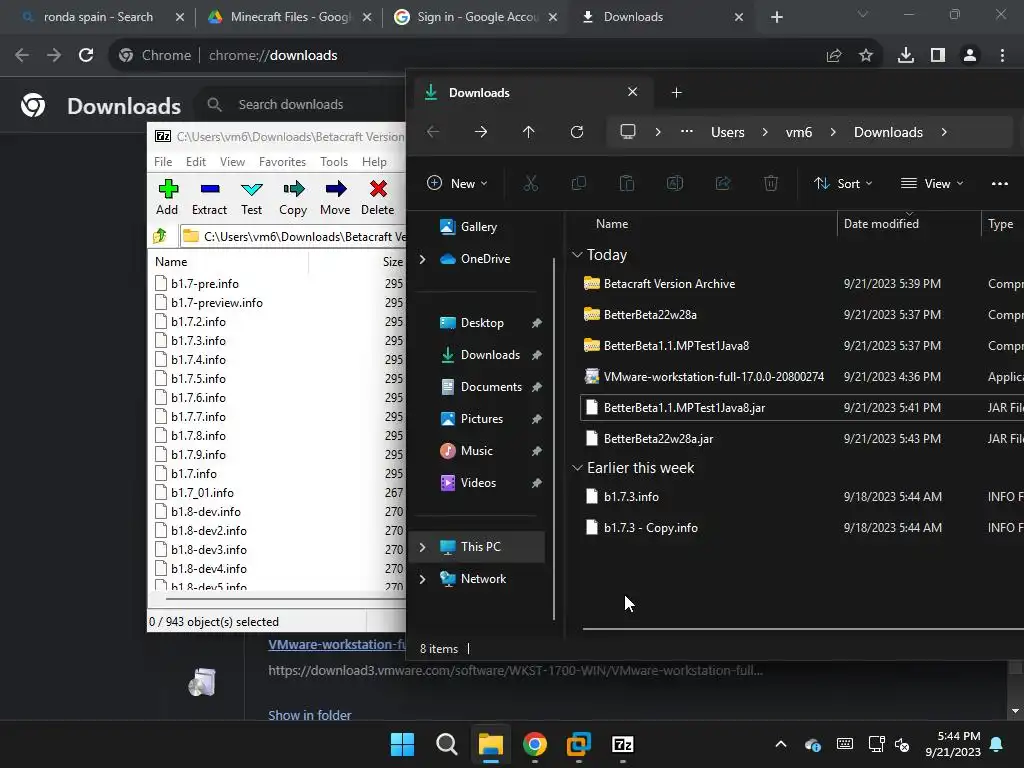Click VMware-workstation download link in Chrome
The width and height of the screenshot is (1024, 768).
337,645
